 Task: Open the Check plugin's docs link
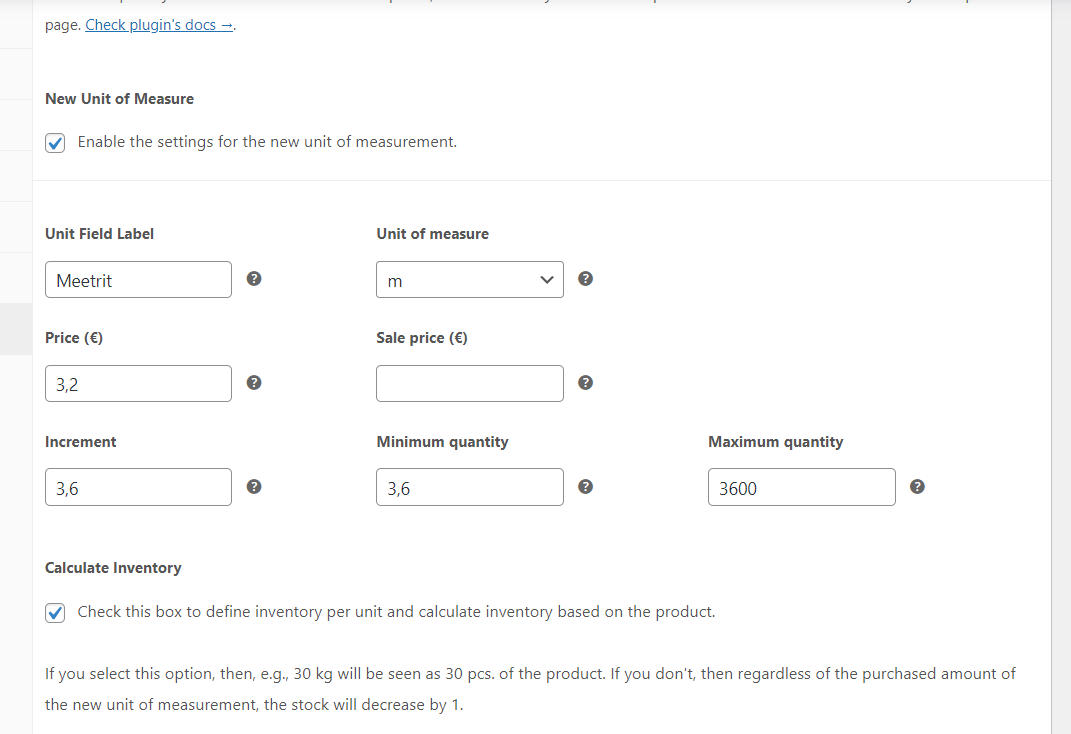click(x=159, y=25)
